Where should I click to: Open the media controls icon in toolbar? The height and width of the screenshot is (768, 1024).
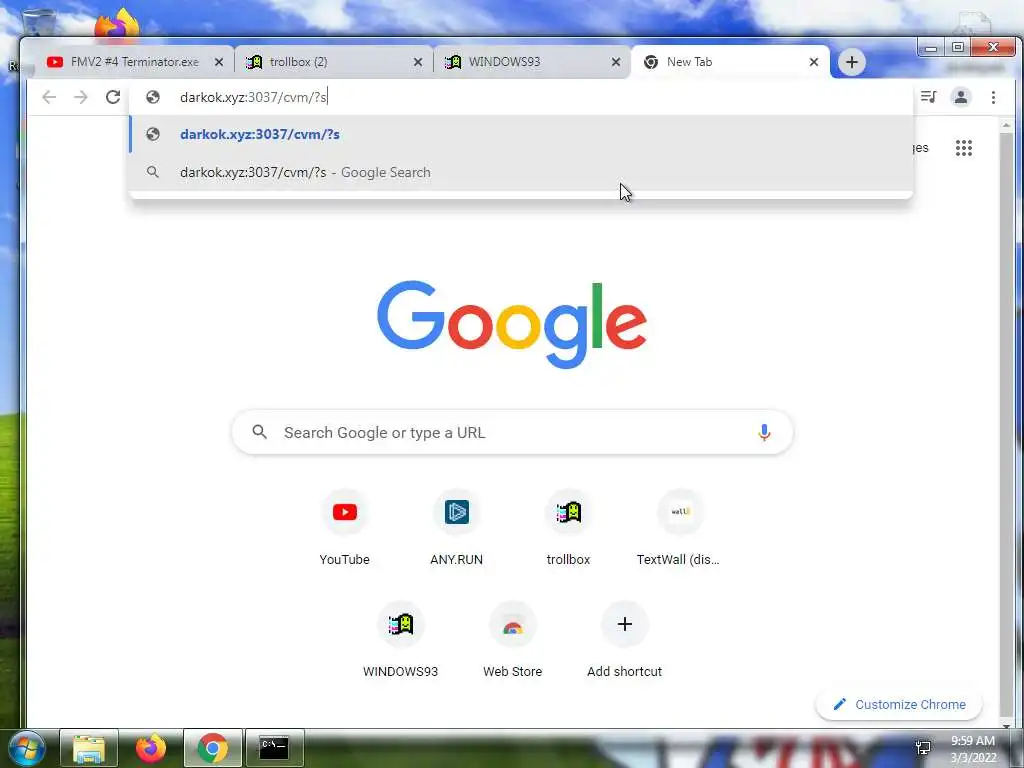928,97
